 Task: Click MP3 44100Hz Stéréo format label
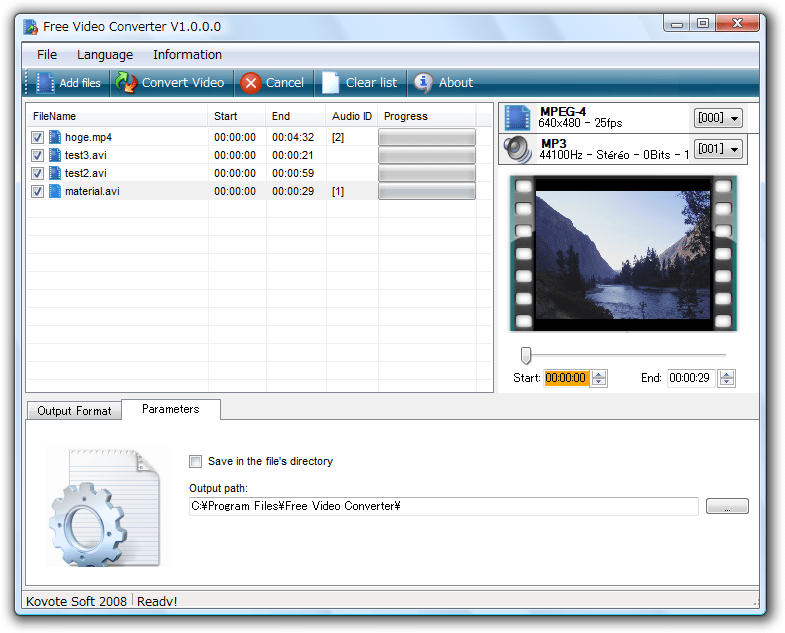(x=614, y=149)
